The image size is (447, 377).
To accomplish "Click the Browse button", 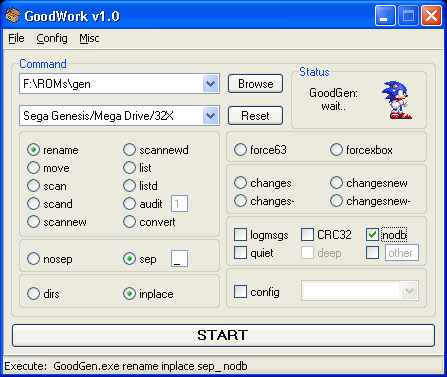I will tap(256, 84).
